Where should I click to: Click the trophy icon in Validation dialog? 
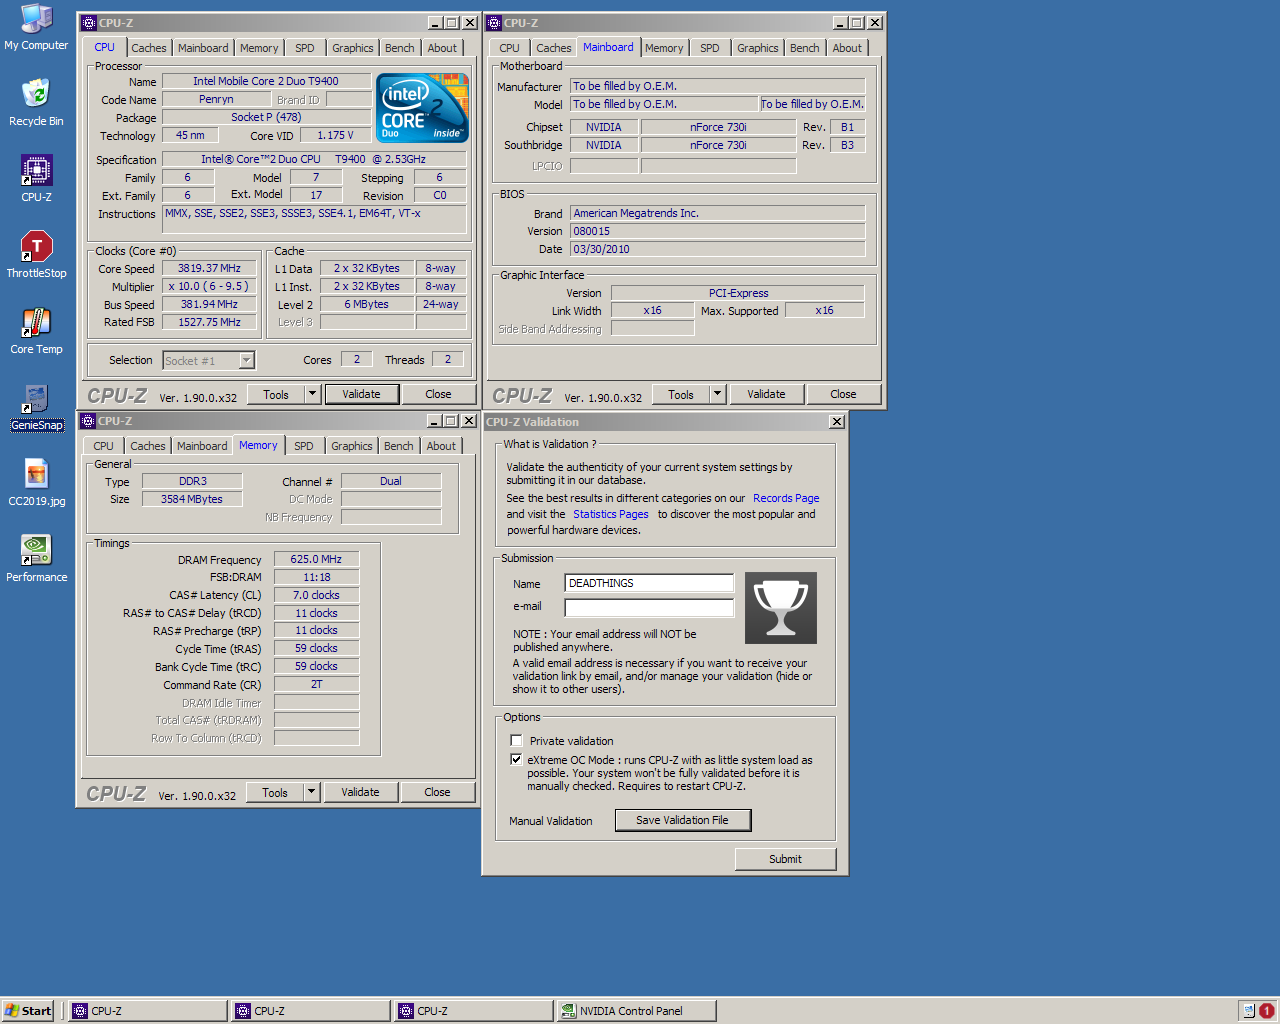click(781, 608)
